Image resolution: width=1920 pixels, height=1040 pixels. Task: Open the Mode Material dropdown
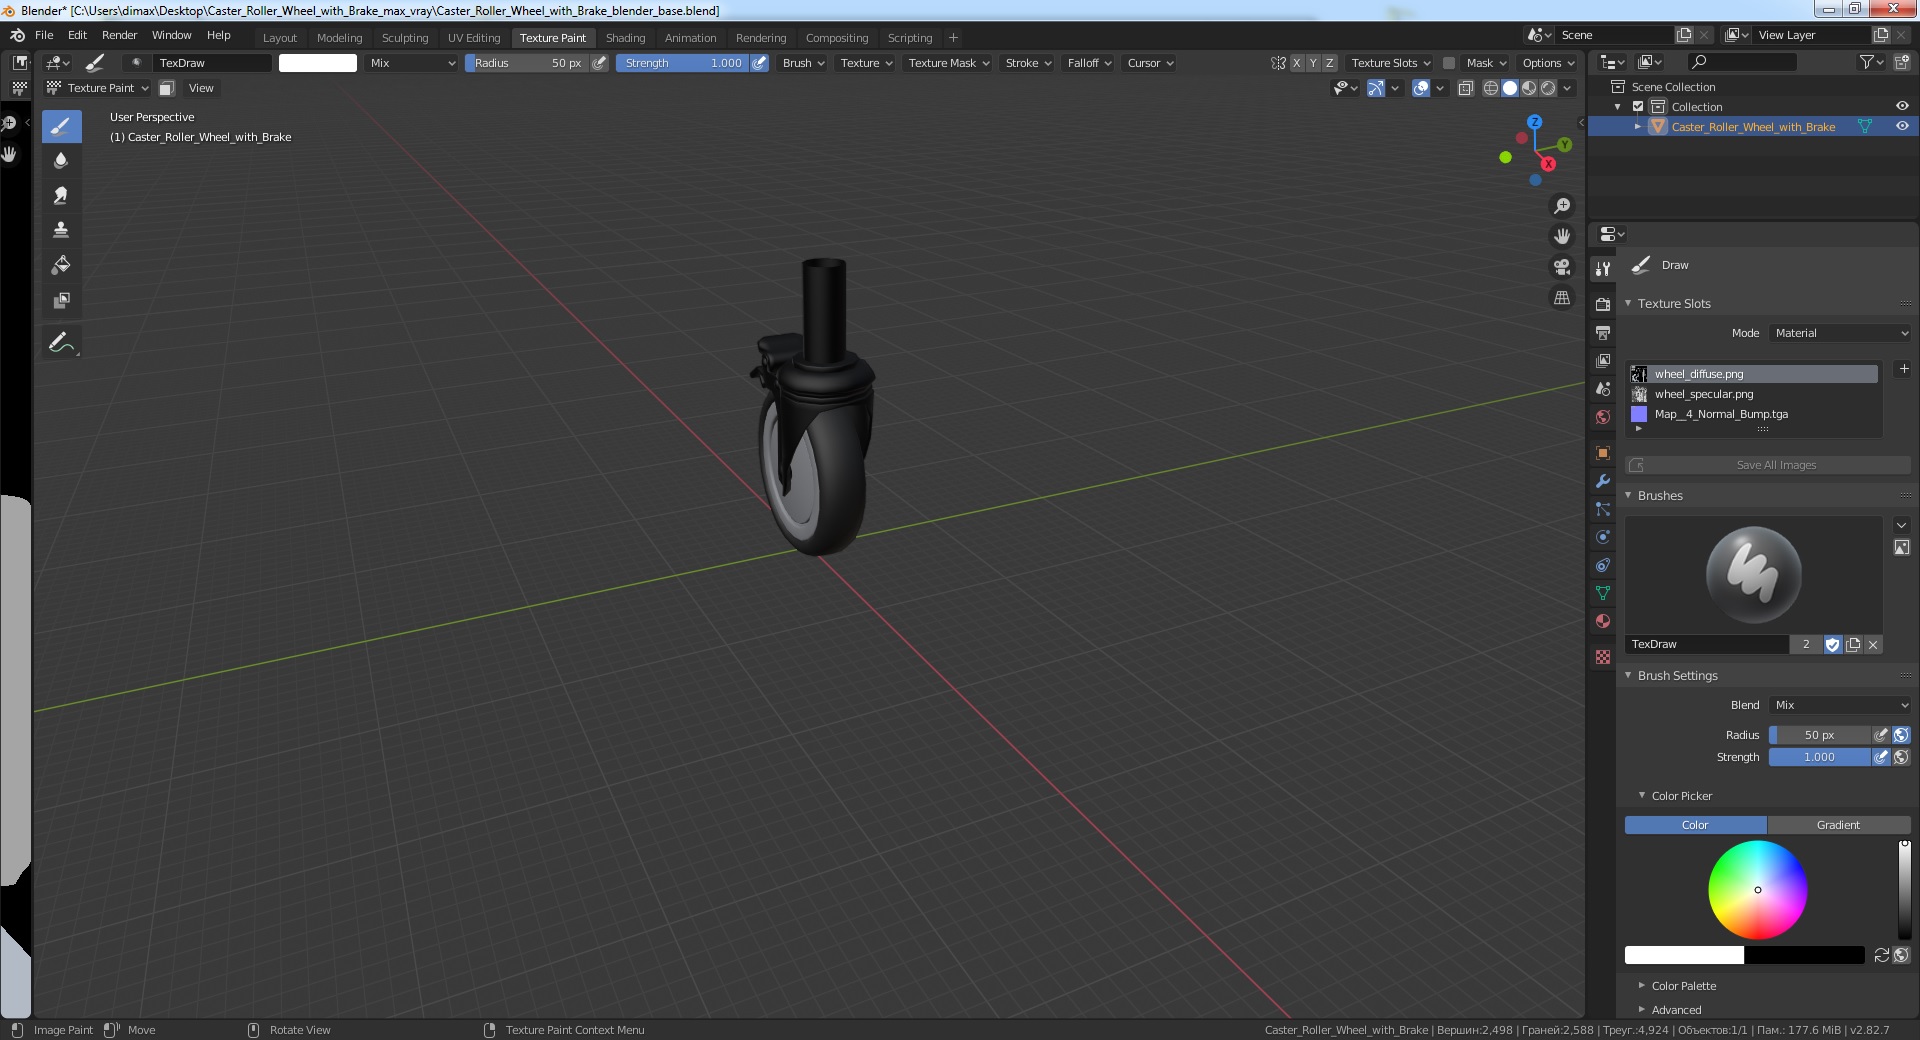(x=1840, y=333)
